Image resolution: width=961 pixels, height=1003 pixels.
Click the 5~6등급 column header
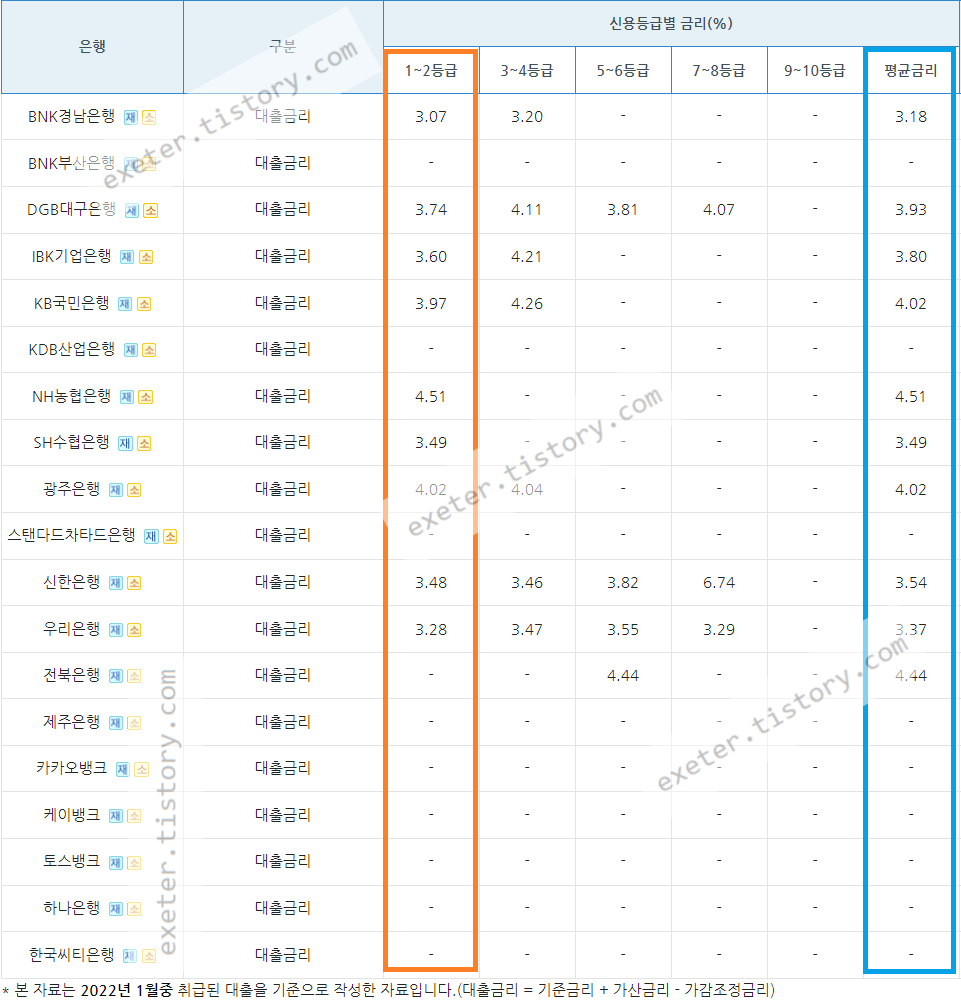pyautogui.click(x=623, y=71)
